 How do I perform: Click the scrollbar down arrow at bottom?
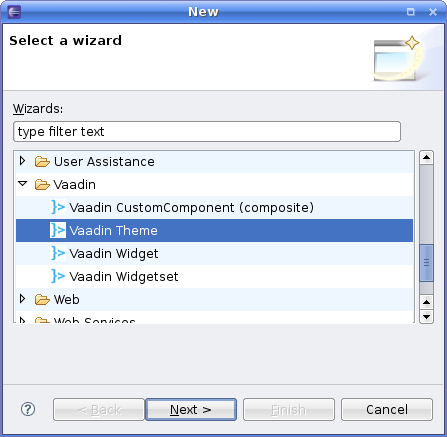(x=426, y=317)
